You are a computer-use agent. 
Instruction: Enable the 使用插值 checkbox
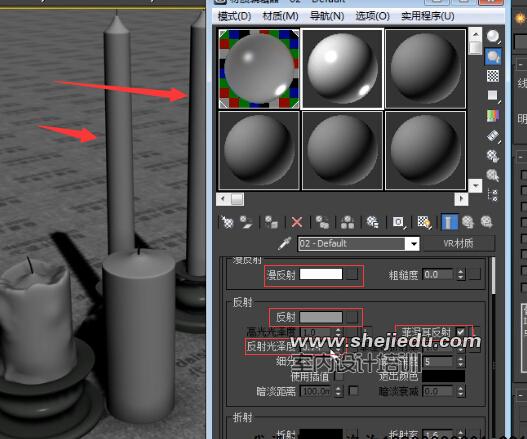point(339,376)
